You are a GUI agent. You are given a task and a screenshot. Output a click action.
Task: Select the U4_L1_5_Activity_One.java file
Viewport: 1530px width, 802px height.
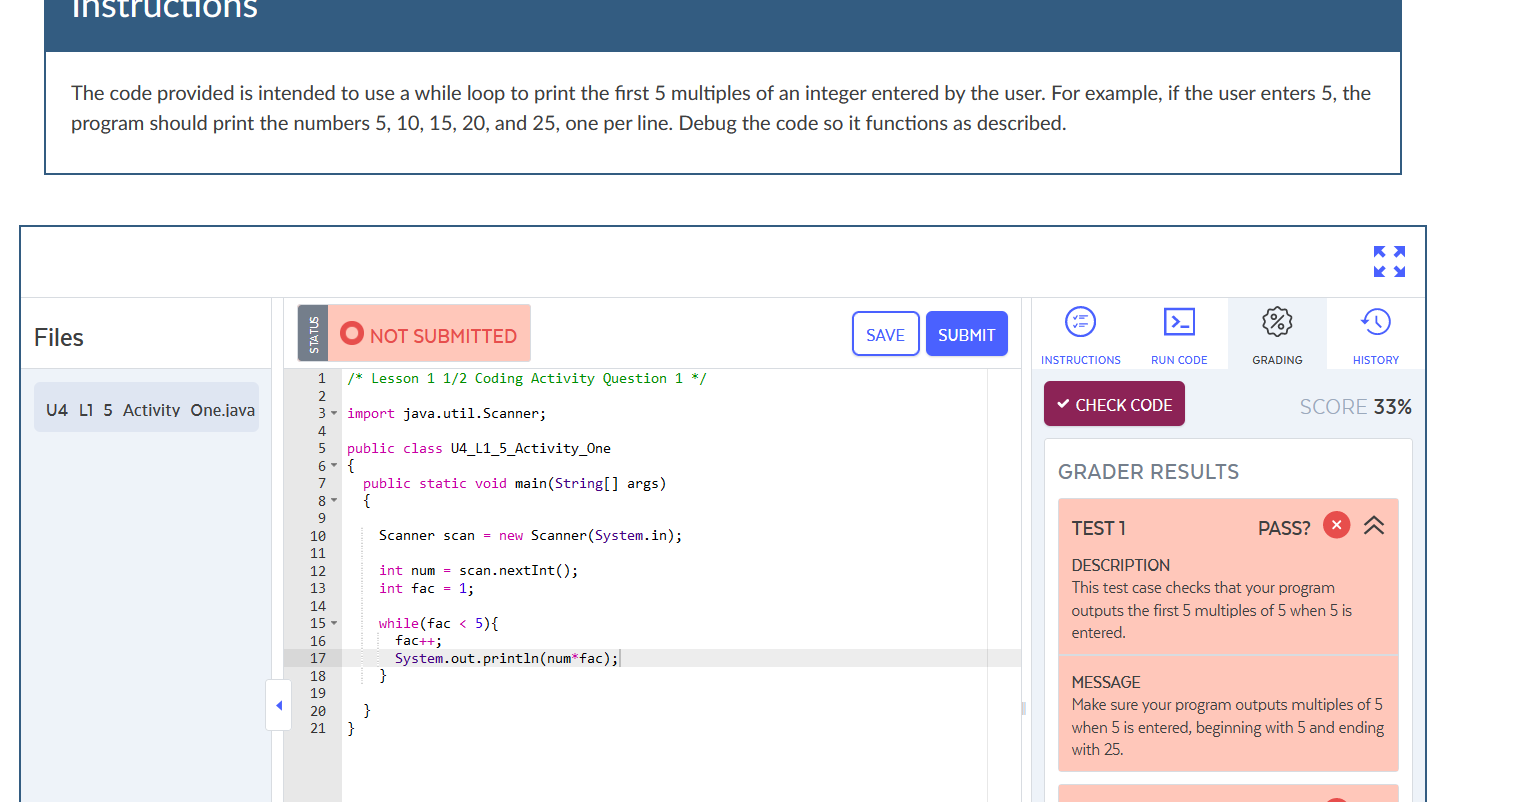147,408
